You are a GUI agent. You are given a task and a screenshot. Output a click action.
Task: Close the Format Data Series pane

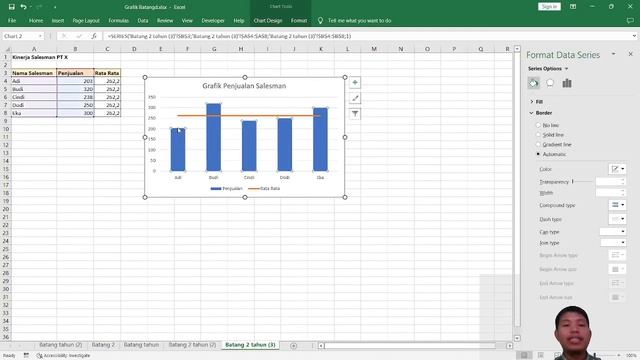pos(630,54)
